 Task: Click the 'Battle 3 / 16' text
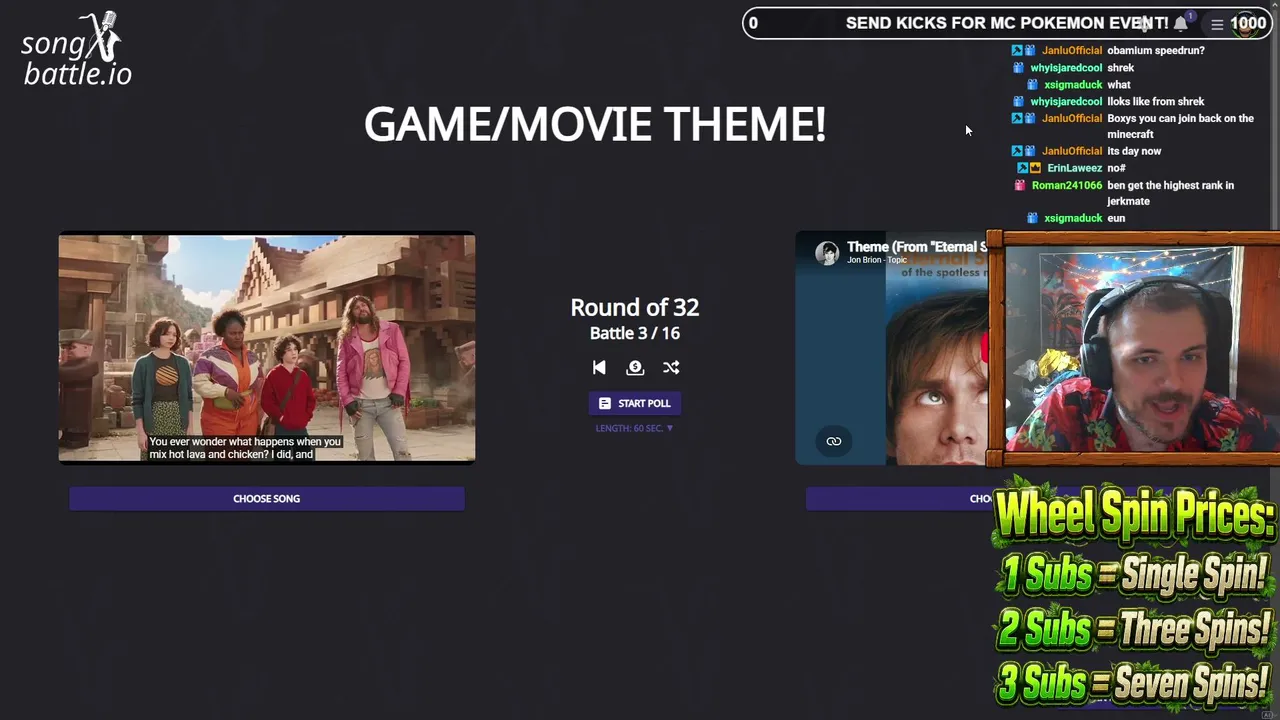(x=635, y=333)
